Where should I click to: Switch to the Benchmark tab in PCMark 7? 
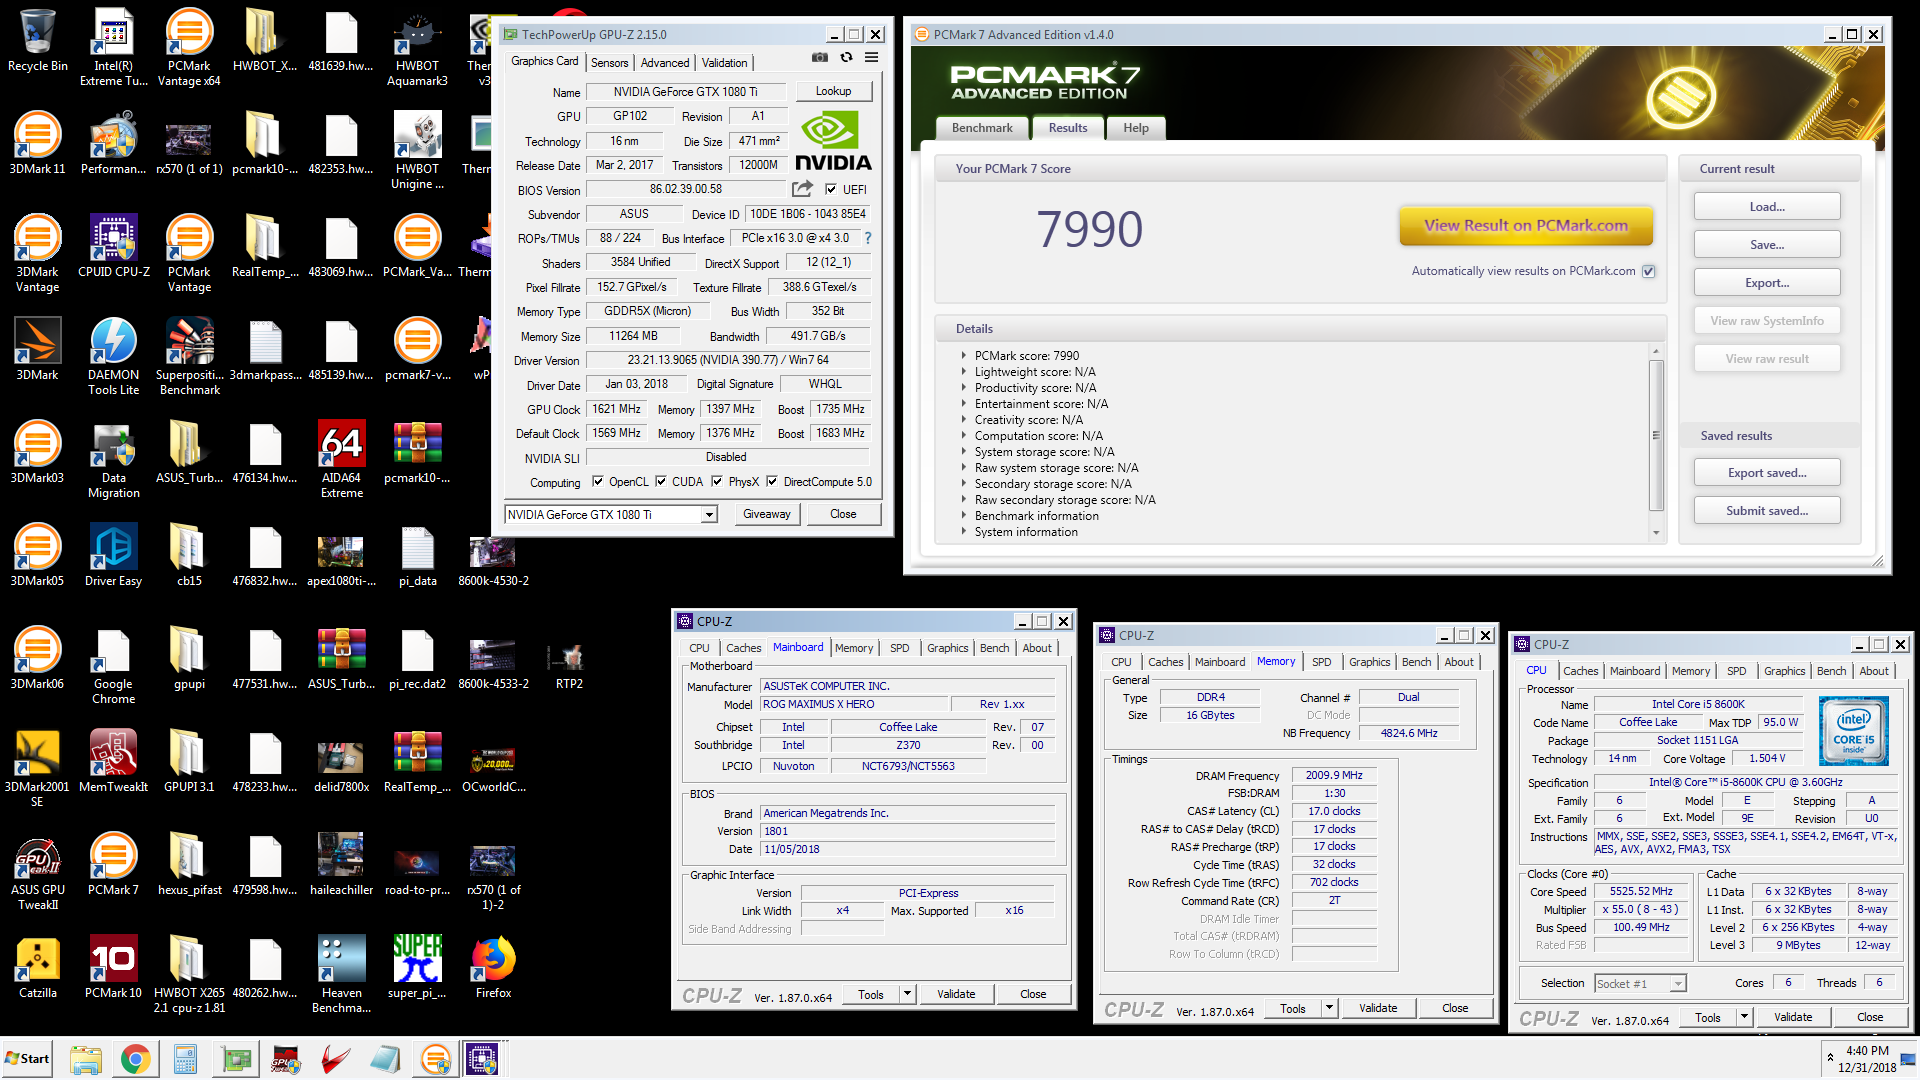click(x=982, y=128)
